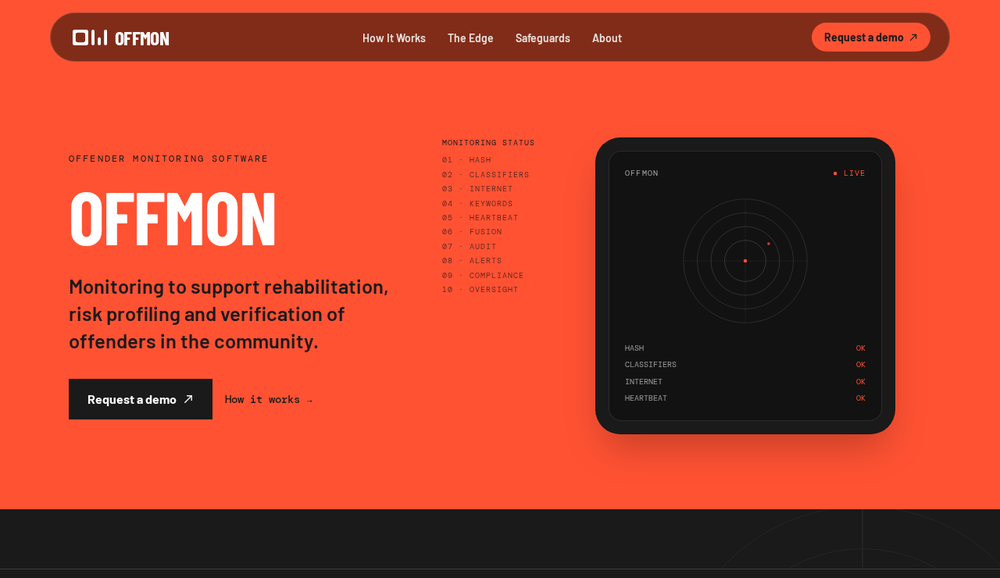This screenshot has height=578, width=1000.
Task: Click the OFFMON label inside the device panel
Action: [641, 173]
